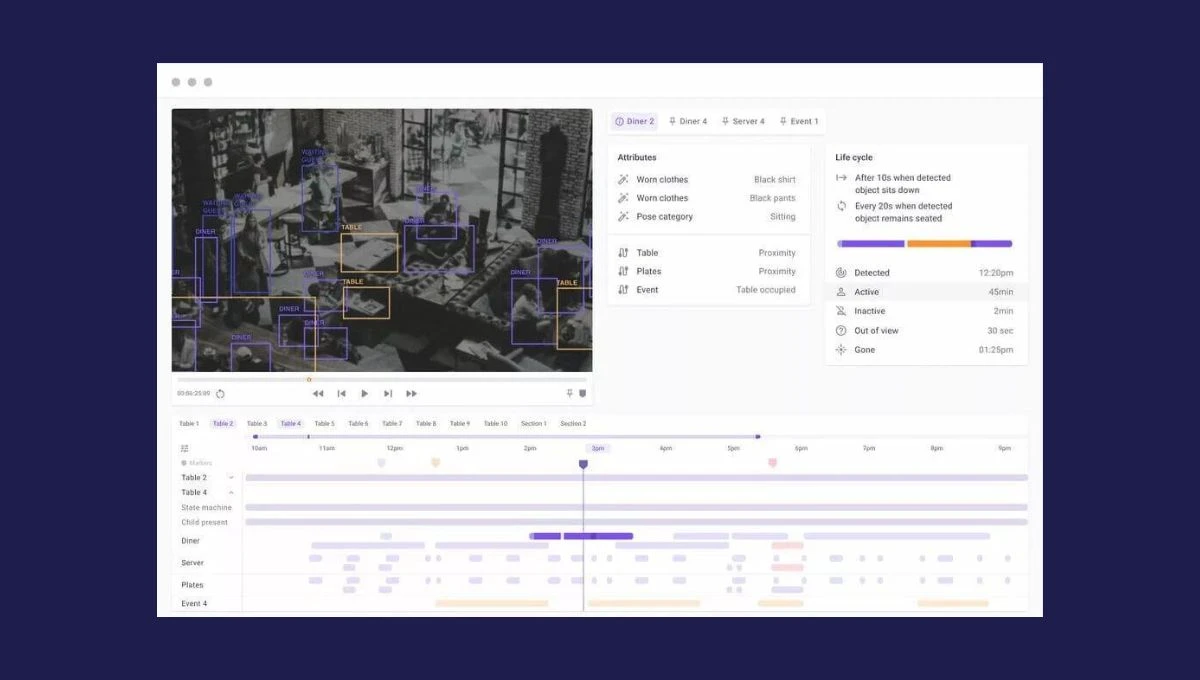Viewport: 1200px width, 680px height.
Task: Select the Server 4 pinned tab
Action: (743, 121)
